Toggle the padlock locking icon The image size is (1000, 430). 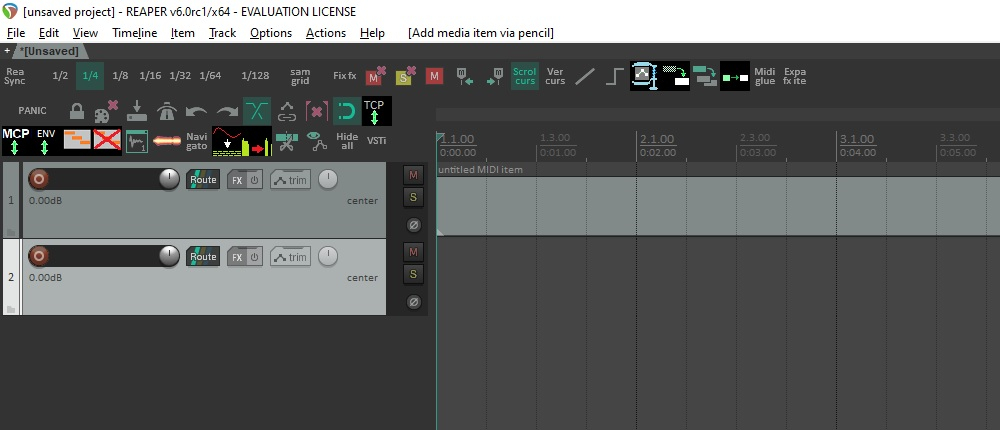pyautogui.click(x=77, y=111)
